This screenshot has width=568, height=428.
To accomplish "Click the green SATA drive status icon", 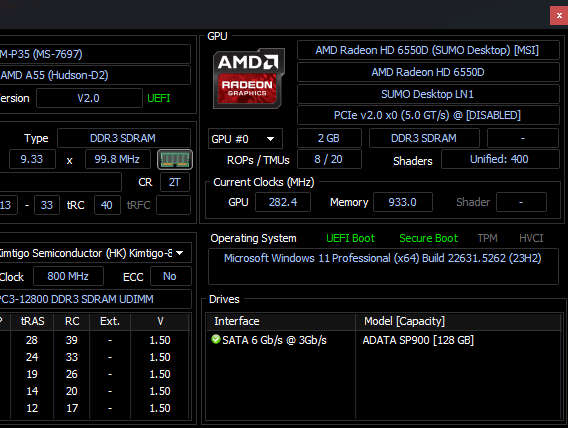I will click(x=216, y=339).
